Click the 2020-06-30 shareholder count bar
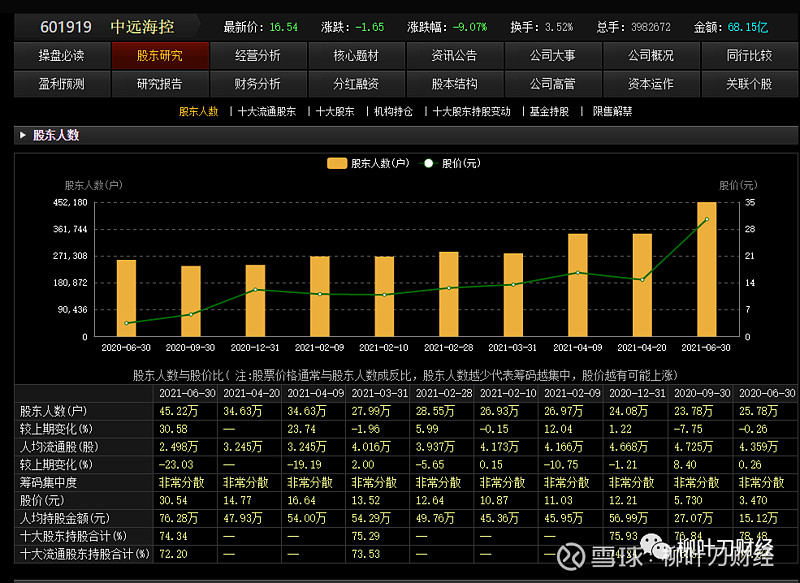 click(127, 298)
